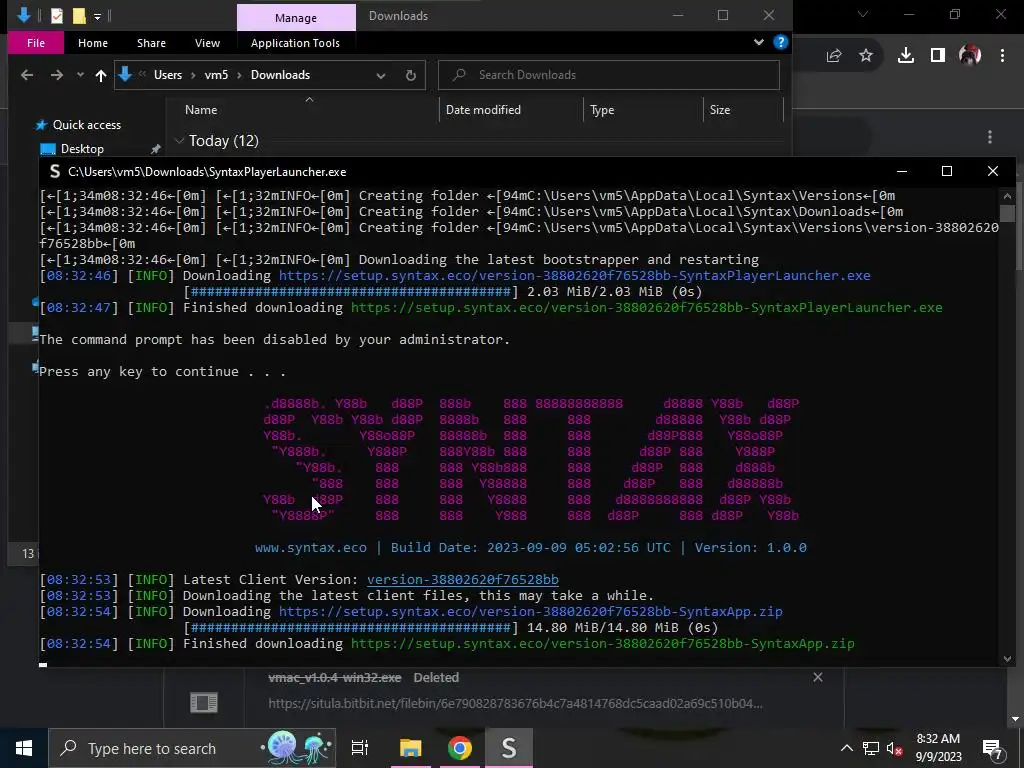Open Chrome downloads icon

[x=906, y=56]
